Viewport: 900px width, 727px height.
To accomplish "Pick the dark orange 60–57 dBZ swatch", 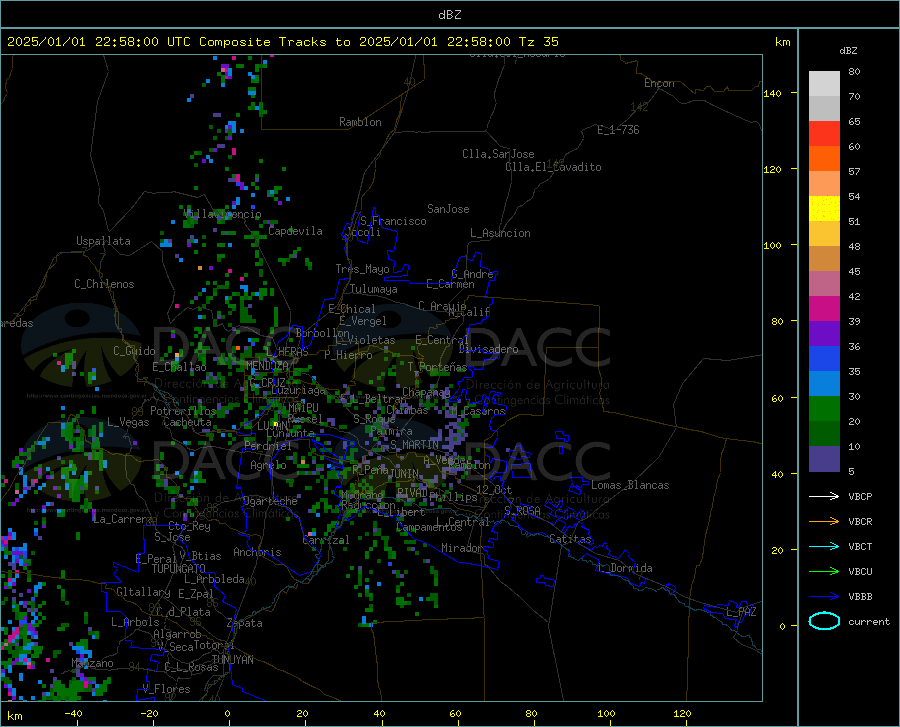I will point(824,158).
